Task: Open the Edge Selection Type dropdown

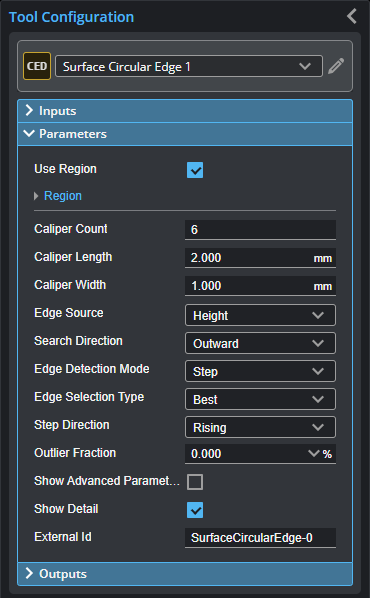Action: tap(261, 399)
